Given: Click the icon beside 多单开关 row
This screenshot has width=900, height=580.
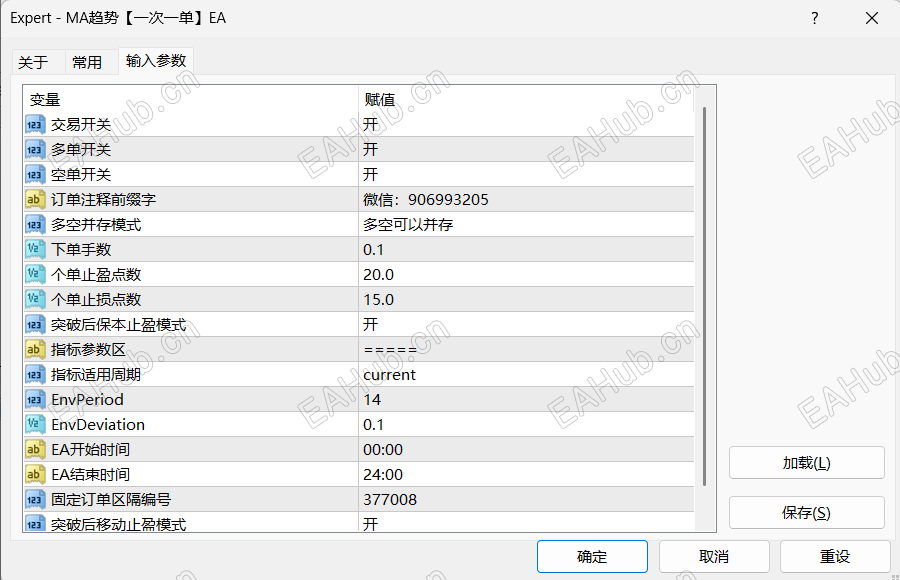Looking at the screenshot, I should 35,149.
